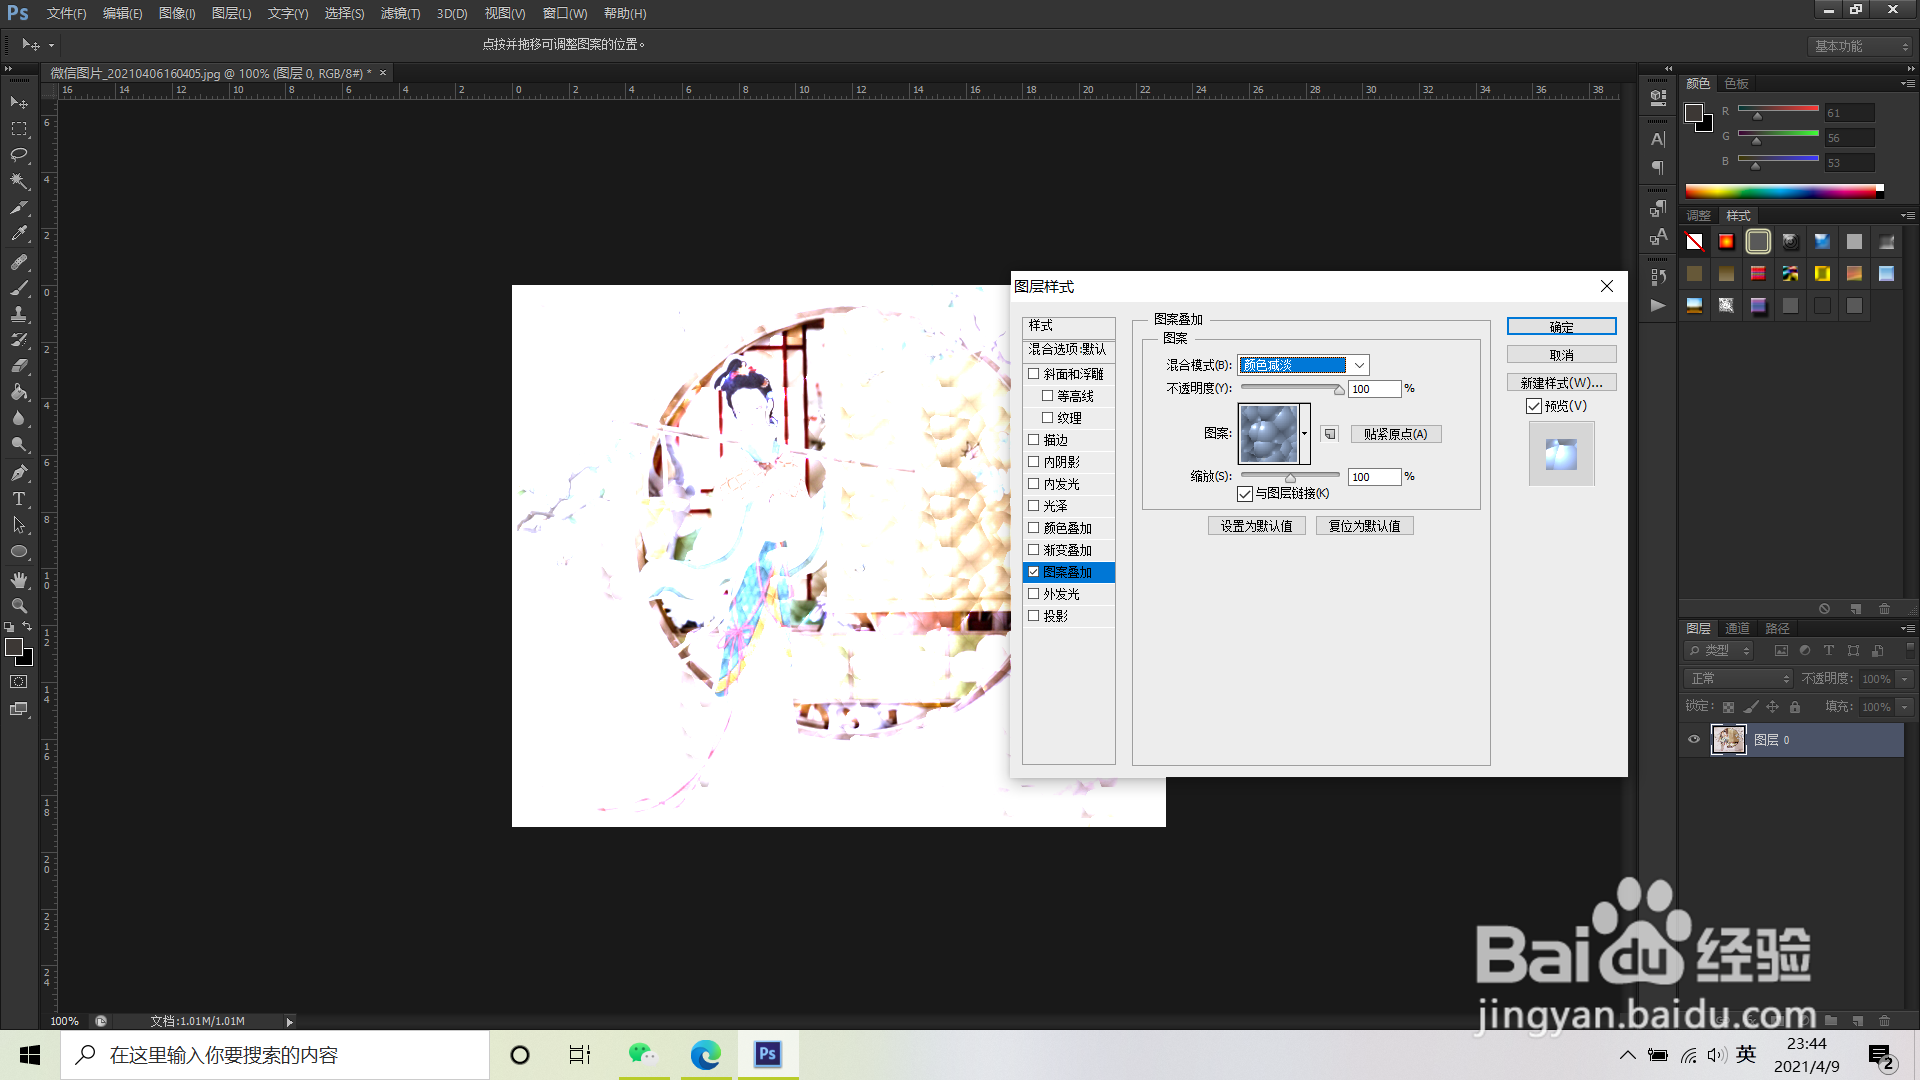Switch to the 通道 tab
Image resolution: width=1920 pixels, height=1080 pixels.
1737,628
